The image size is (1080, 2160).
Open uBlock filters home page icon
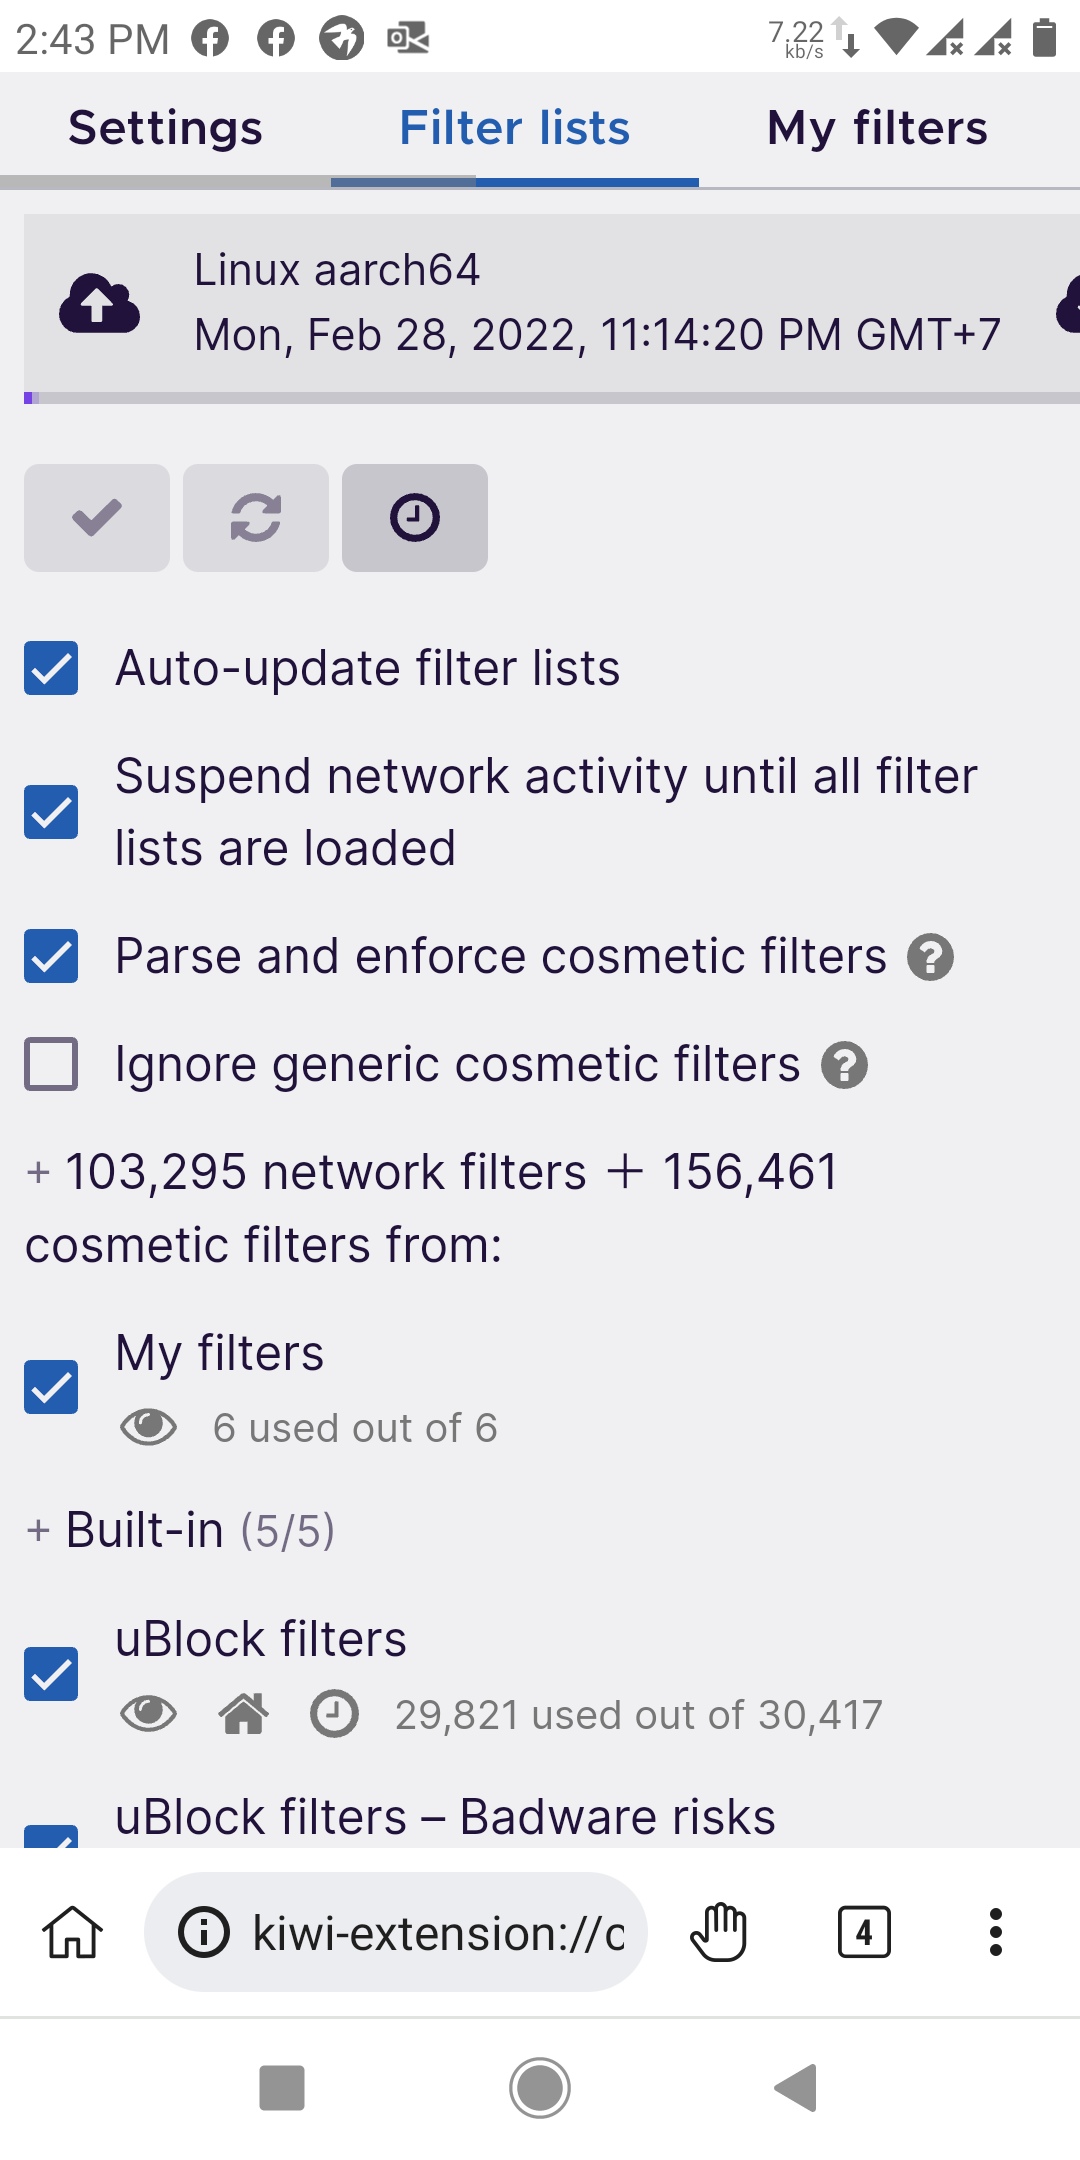tap(243, 1714)
